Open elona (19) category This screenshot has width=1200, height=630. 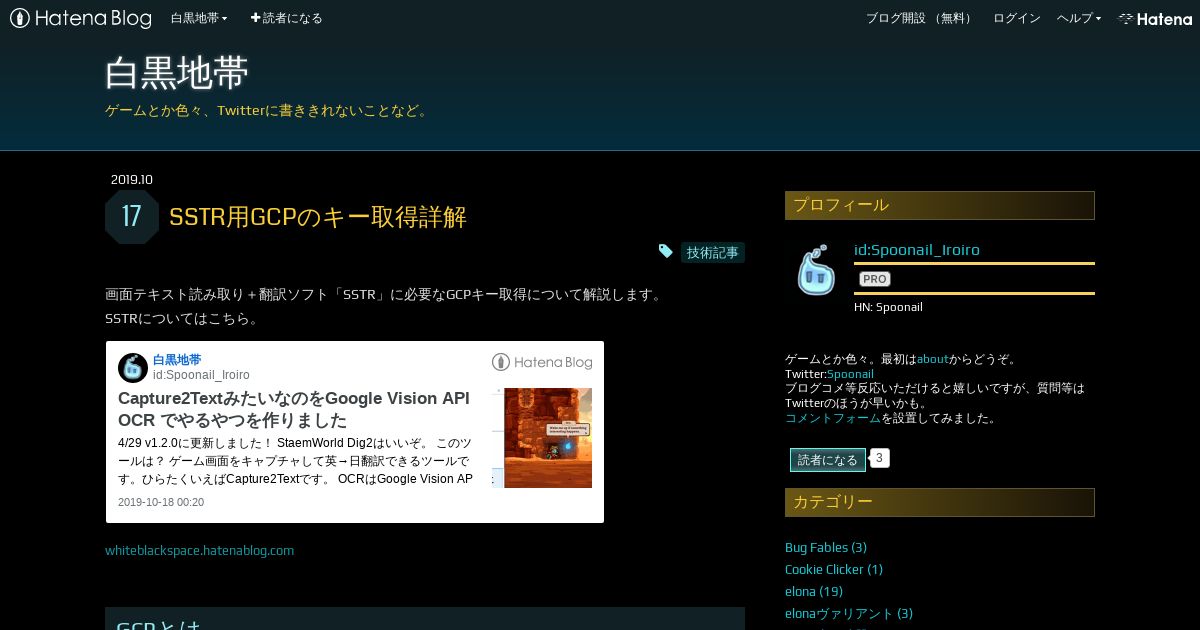(814, 591)
